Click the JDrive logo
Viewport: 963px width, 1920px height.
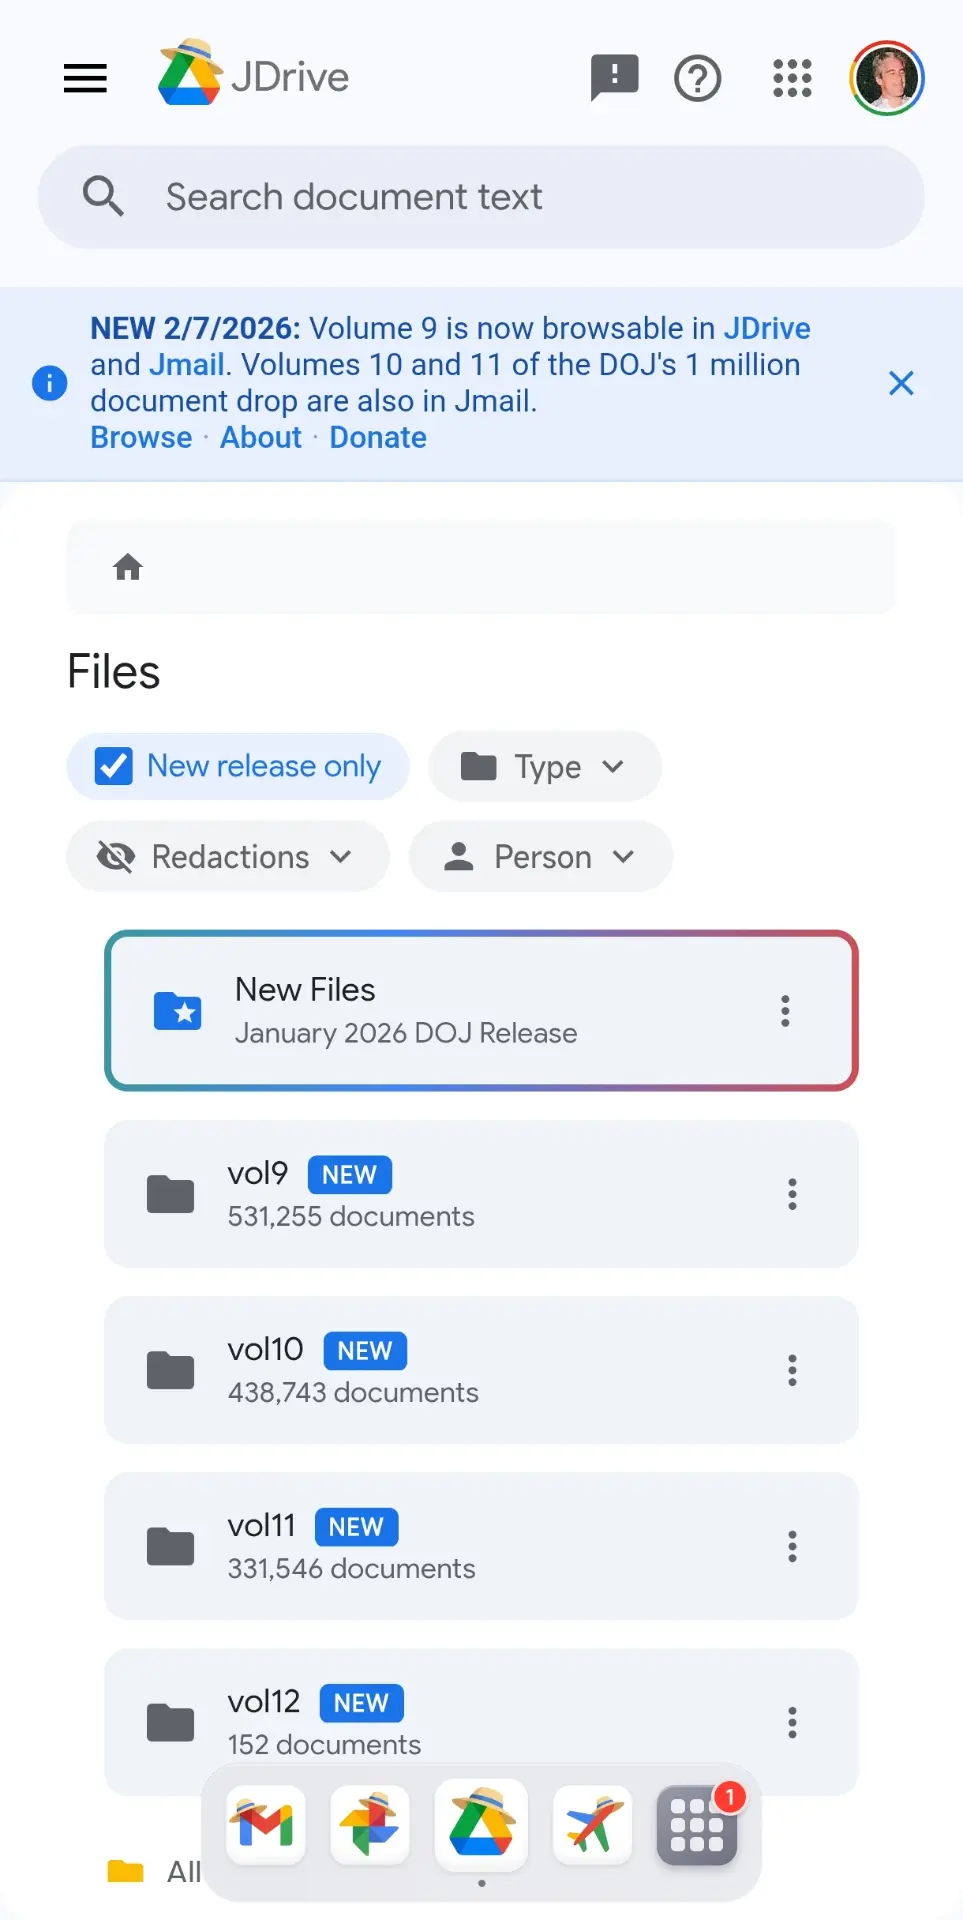tap(254, 74)
